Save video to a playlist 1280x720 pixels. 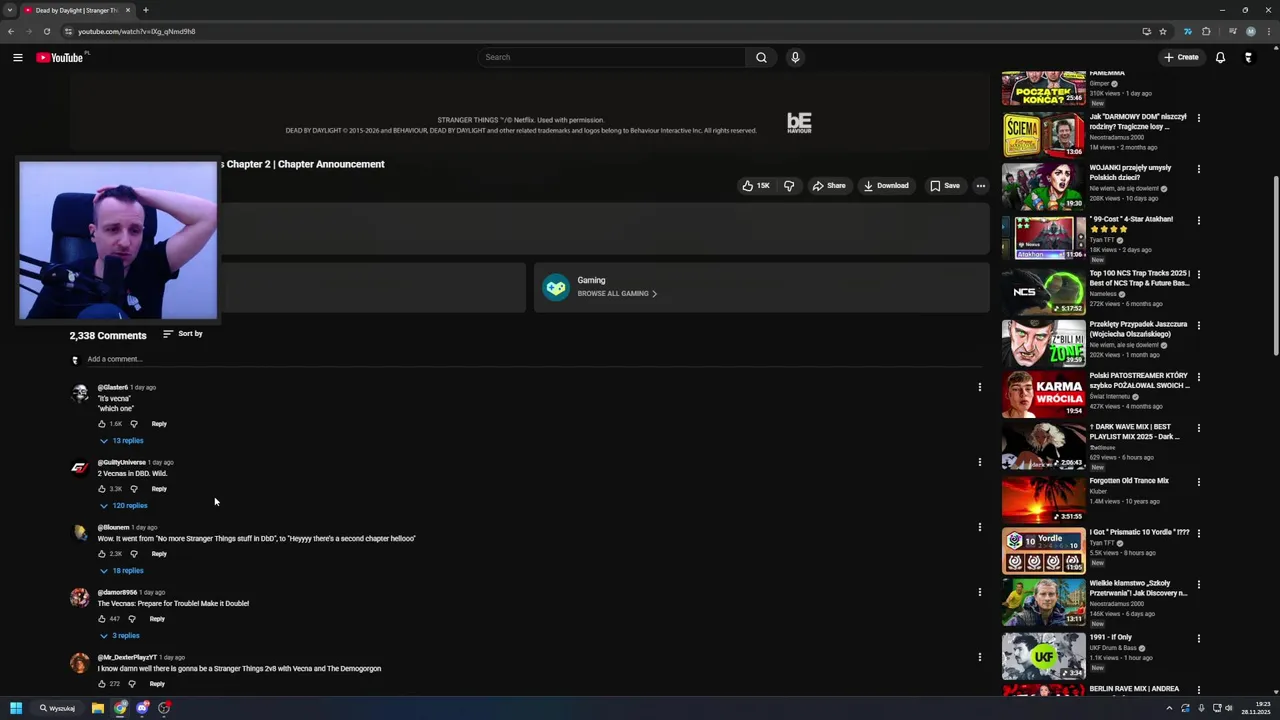point(945,185)
